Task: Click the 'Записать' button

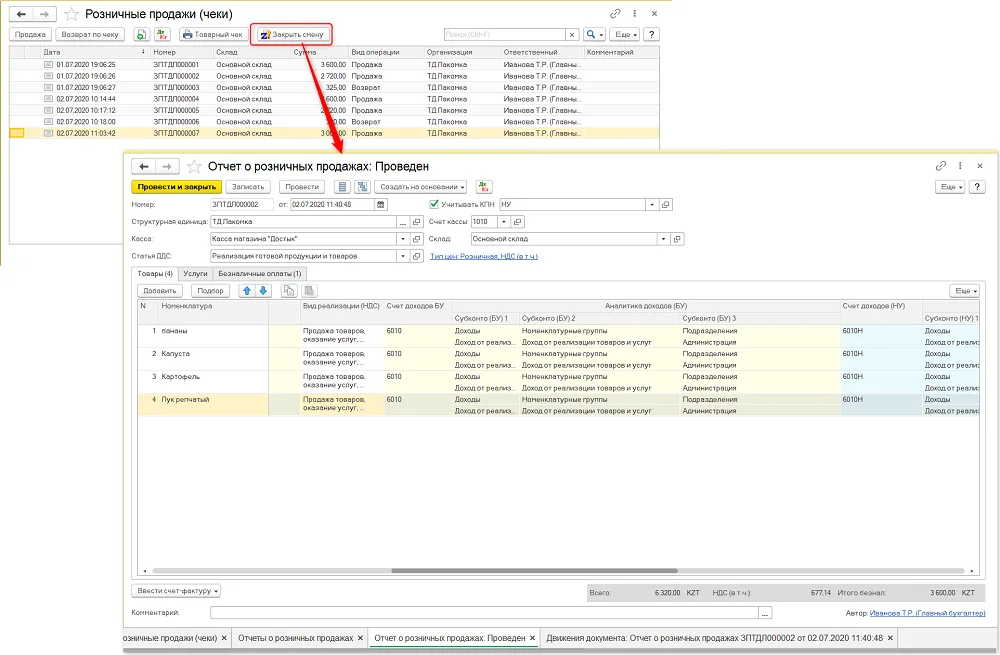Action: (247, 187)
